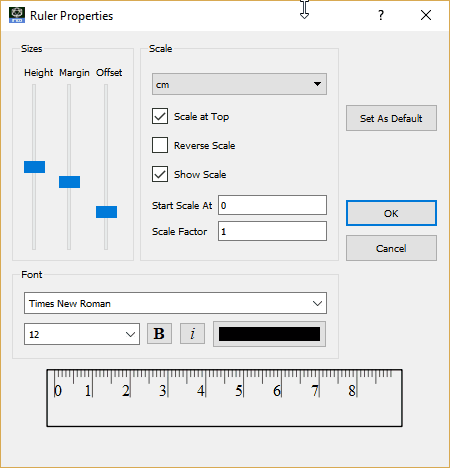
Task: Click the application icon in title bar
Action: (x=17, y=15)
